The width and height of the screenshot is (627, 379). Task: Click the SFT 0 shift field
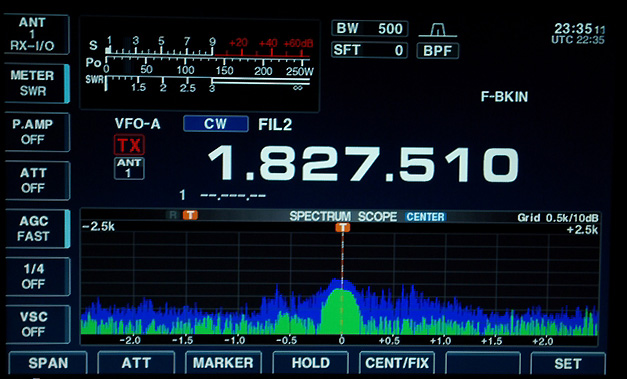click(369, 50)
